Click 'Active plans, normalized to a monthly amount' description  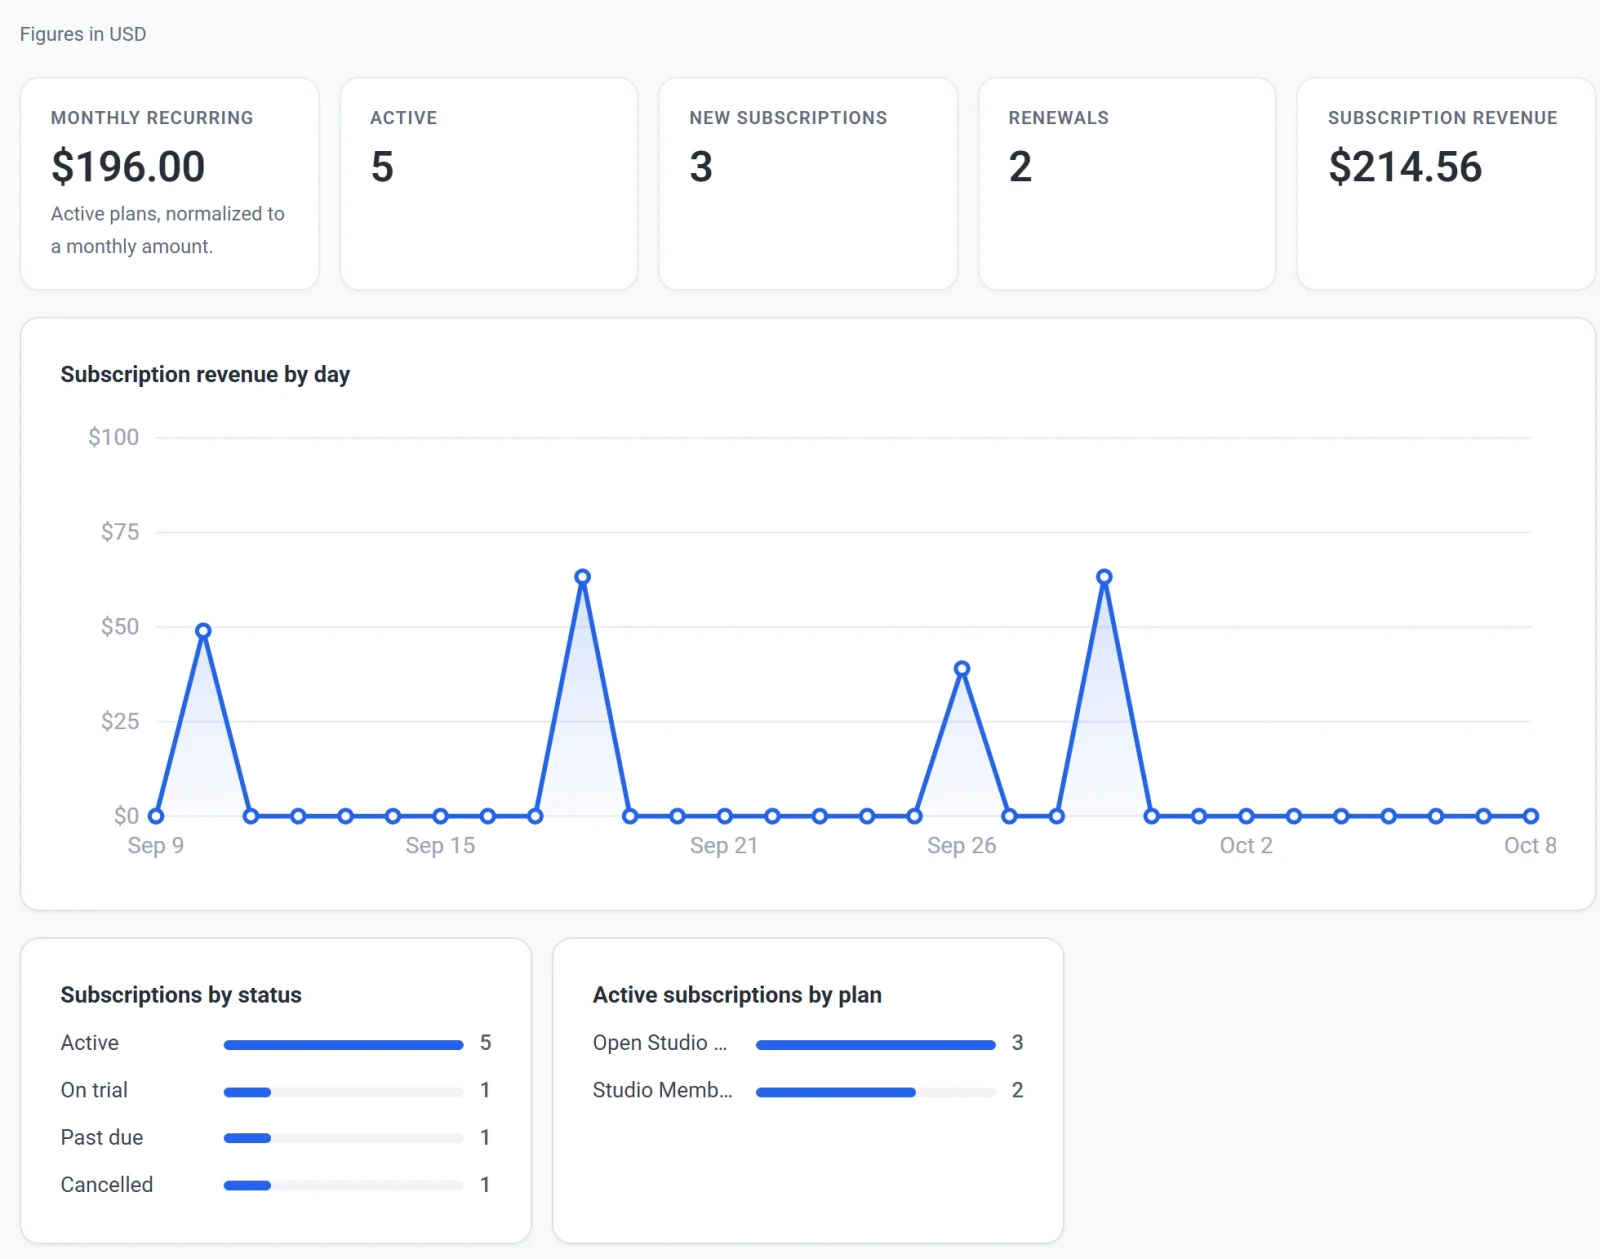tap(168, 230)
